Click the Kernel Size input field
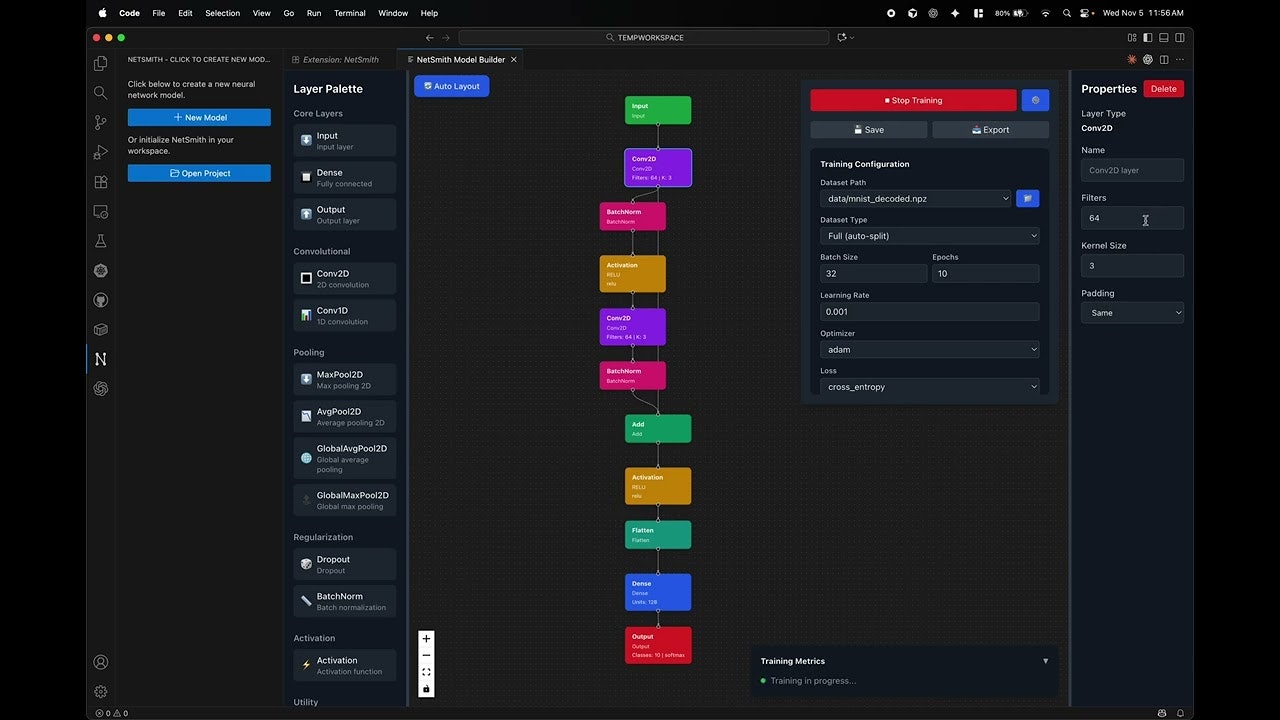This screenshot has width=1280, height=720. (1132, 266)
